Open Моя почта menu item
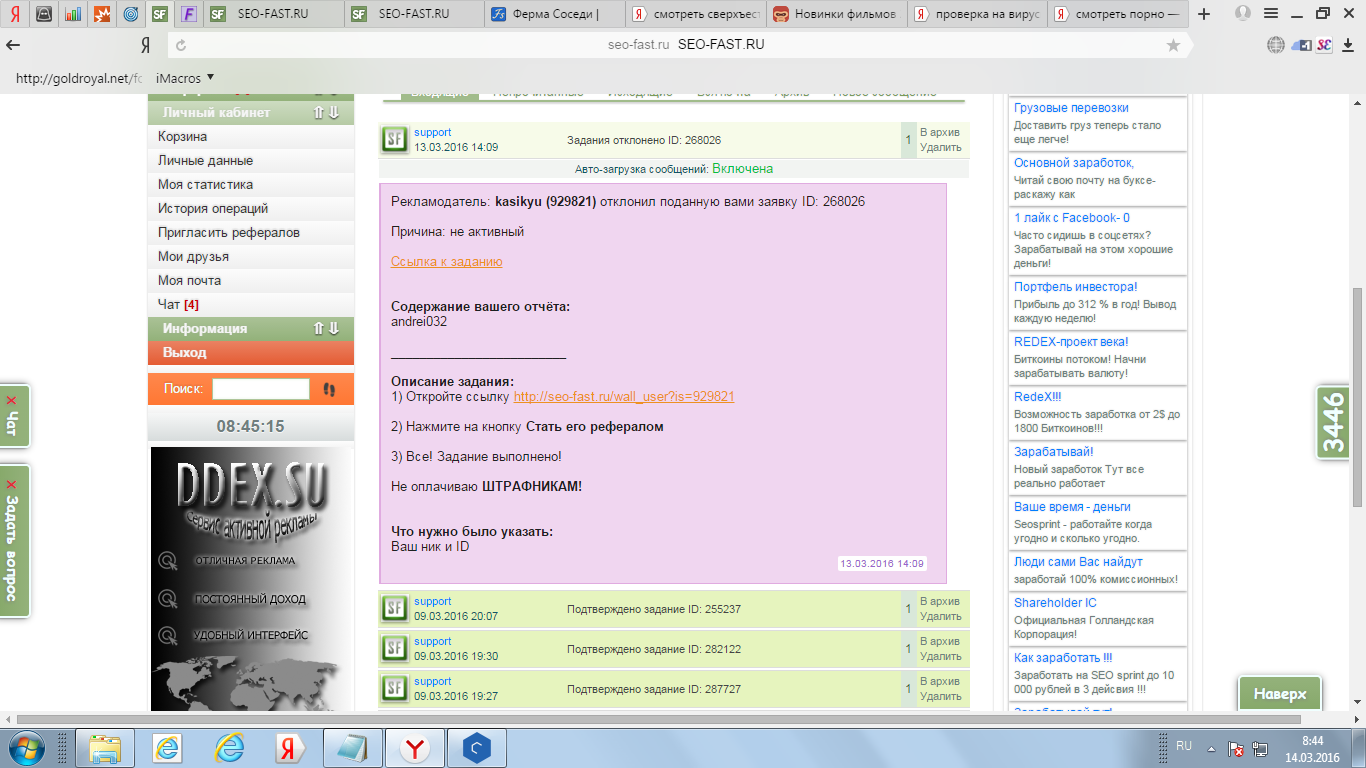1366x768 pixels. [251, 281]
